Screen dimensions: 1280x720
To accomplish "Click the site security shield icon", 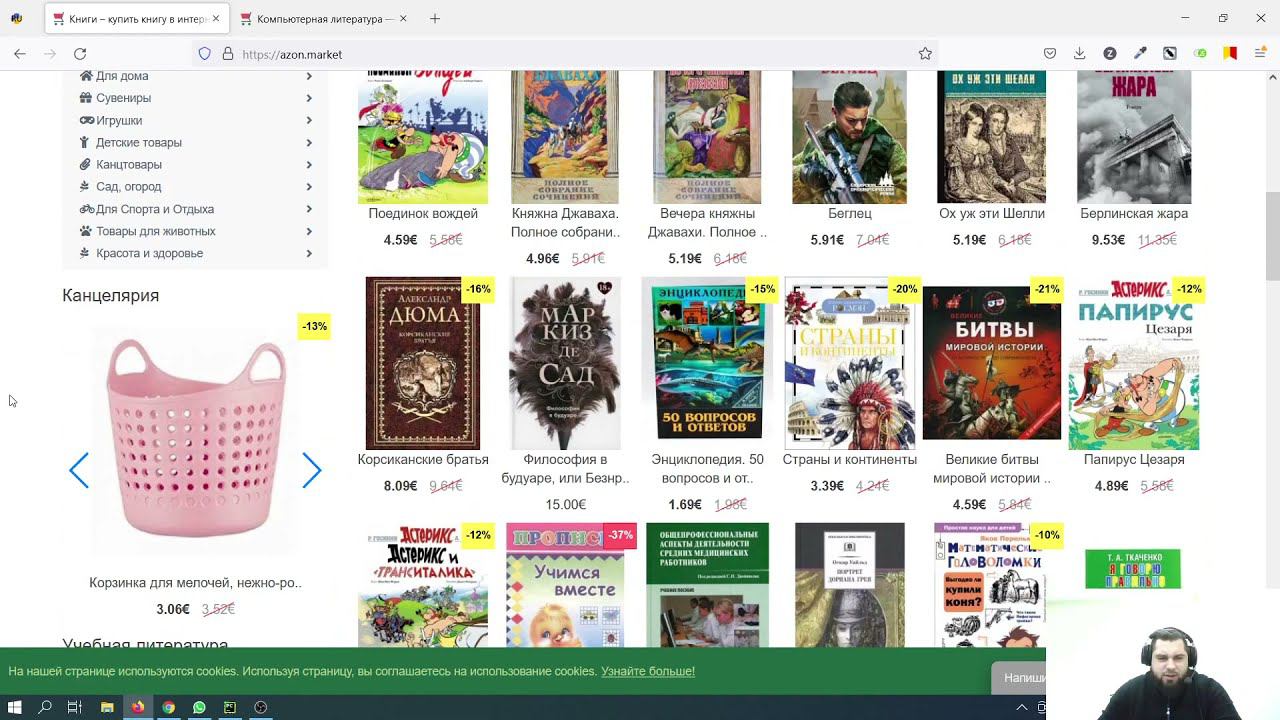I will pos(205,54).
